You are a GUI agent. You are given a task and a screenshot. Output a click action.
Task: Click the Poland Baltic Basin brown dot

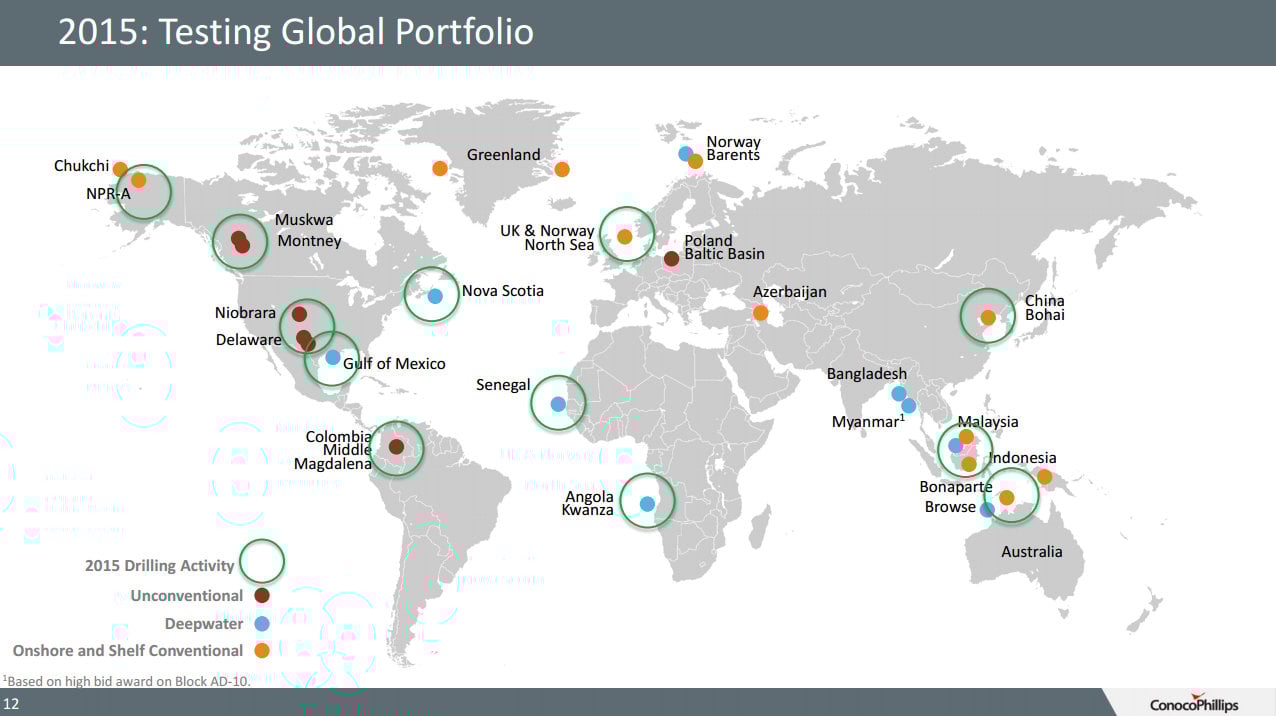[x=671, y=259]
